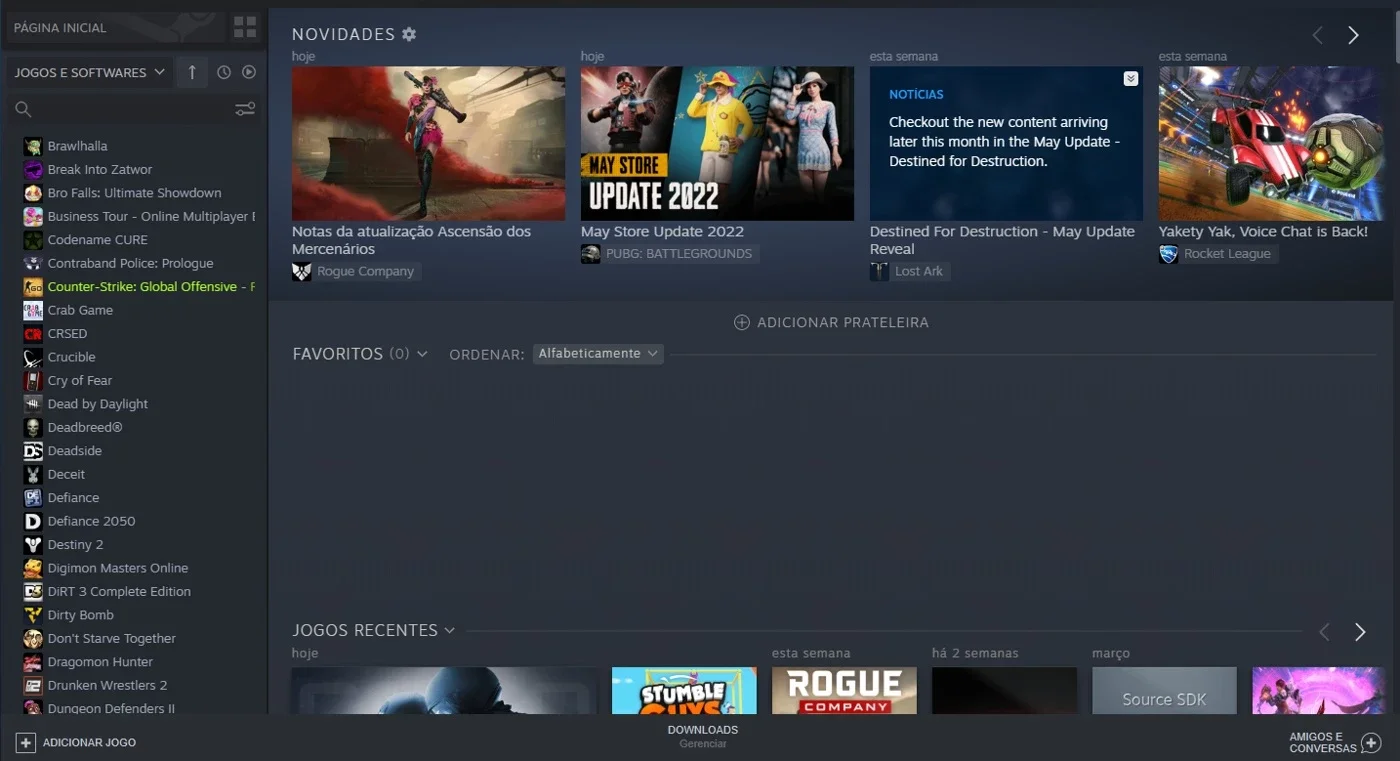Select Business Tour - Online Multiplayer entry
This screenshot has height=761, width=1400.
[139, 217]
